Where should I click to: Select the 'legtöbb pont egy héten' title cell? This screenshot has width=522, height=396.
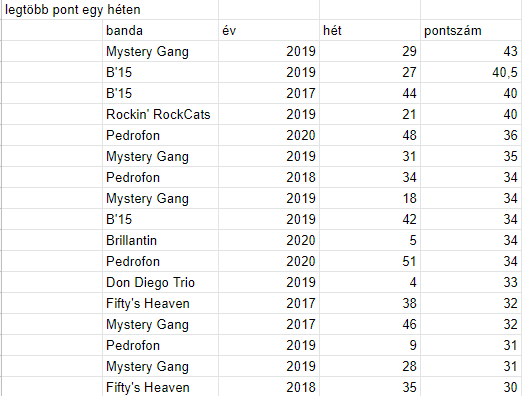tap(110, 10)
